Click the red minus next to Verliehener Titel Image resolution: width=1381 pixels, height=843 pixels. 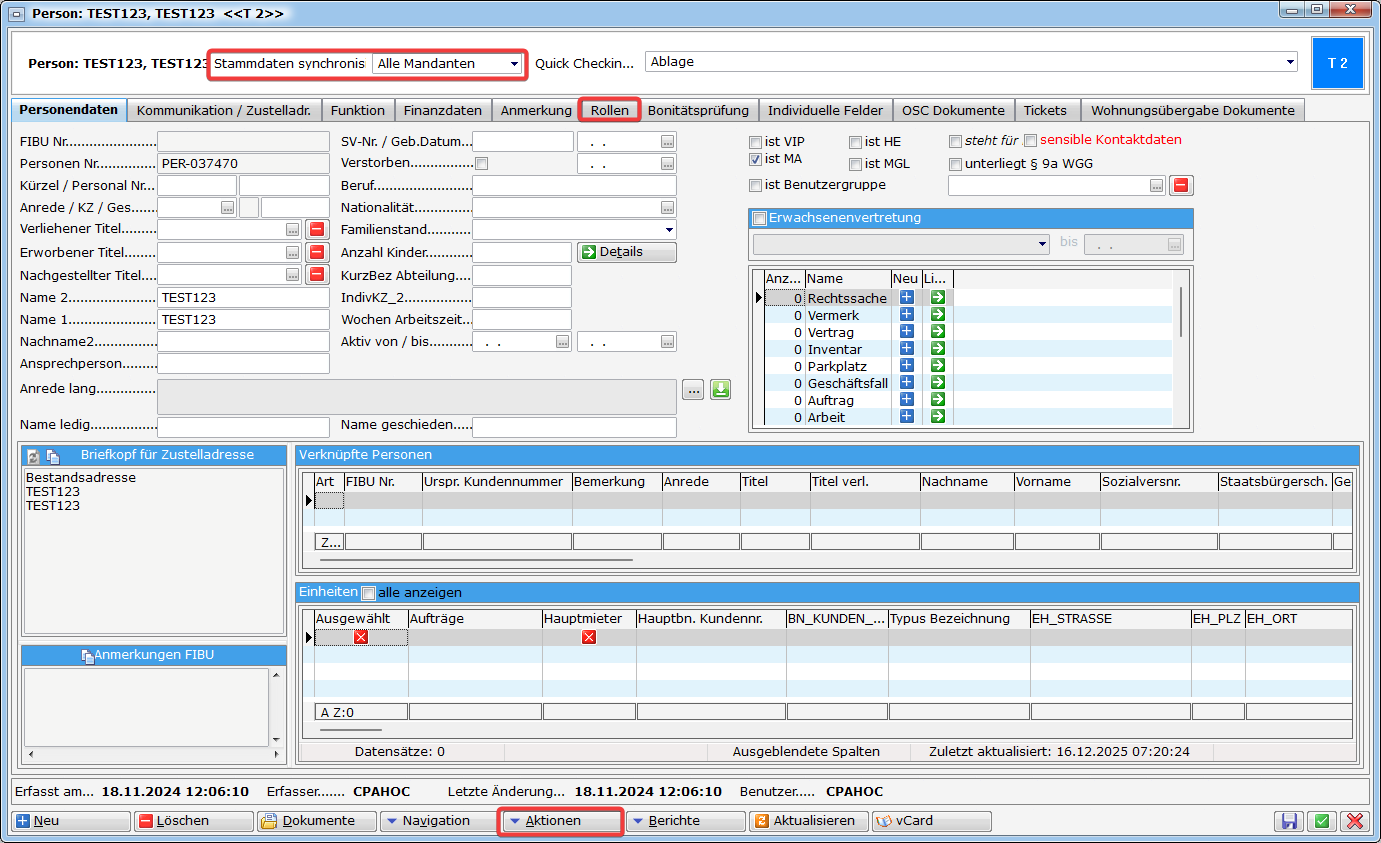(x=317, y=230)
